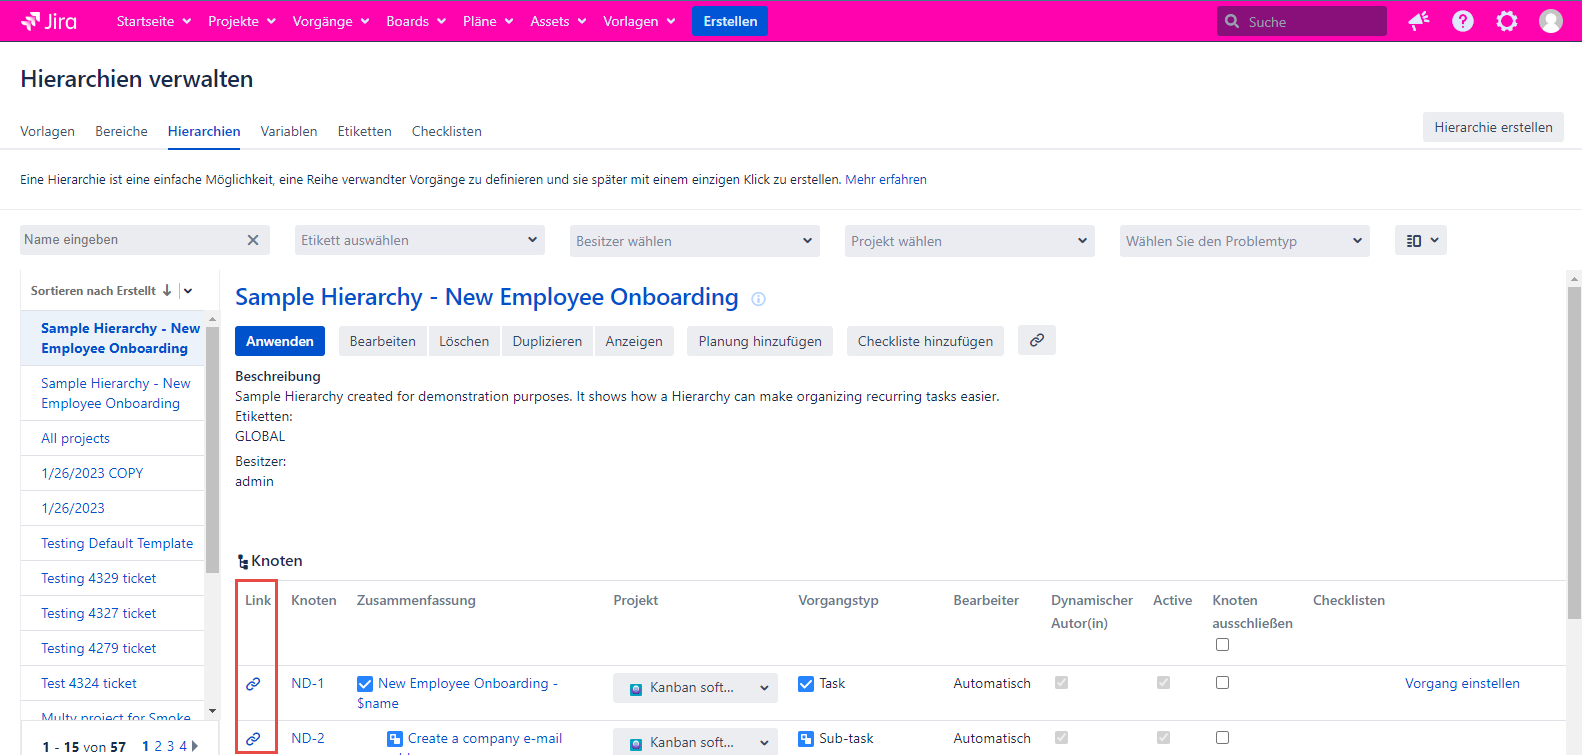The width and height of the screenshot is (1582, 755).
Task: Tick Knoten ausschließen checkbox for ND-1
Action: click(x=1222, y=683)
